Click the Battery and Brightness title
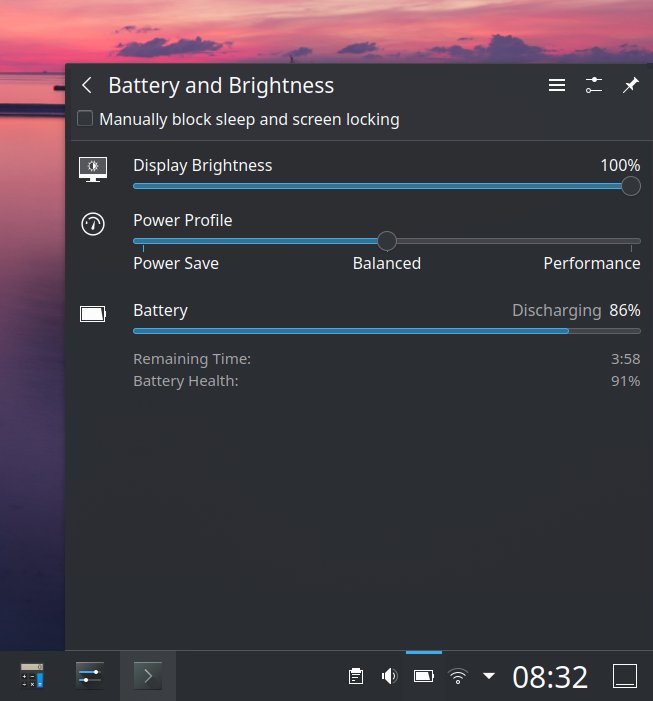Viewport: 653px width, 701px height. point(221,85)
